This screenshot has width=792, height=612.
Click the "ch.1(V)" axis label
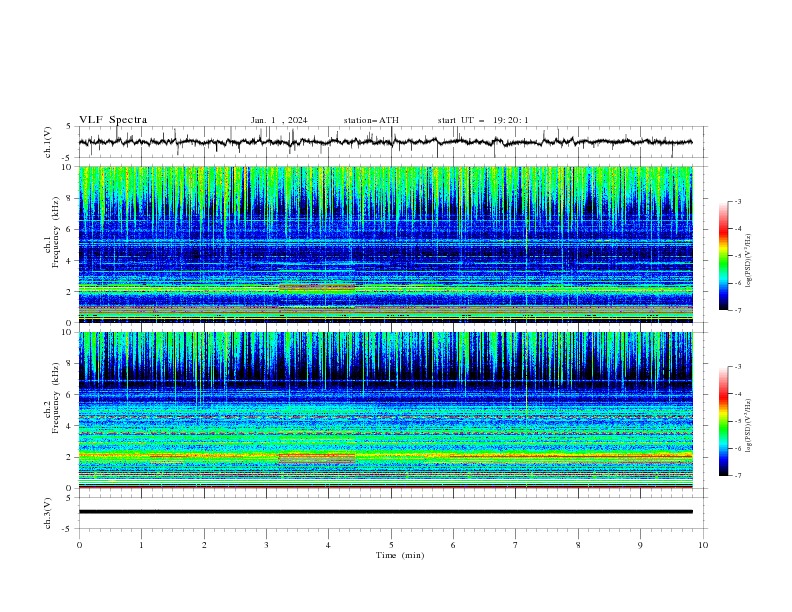coord(48,142)
